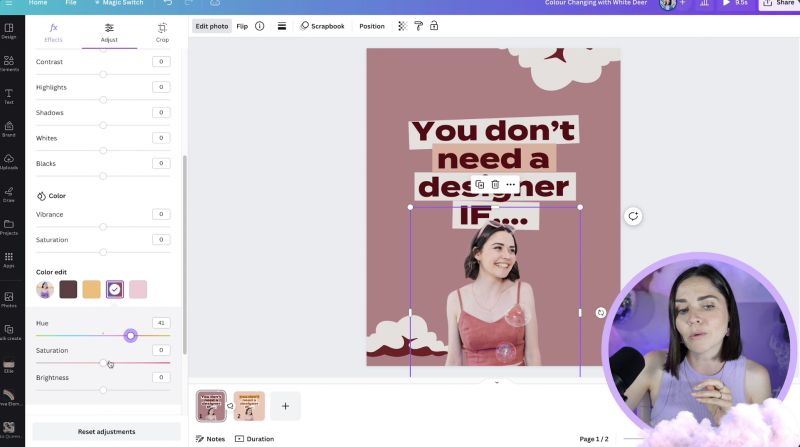Apply the Scrapbook style

[322, 26]
